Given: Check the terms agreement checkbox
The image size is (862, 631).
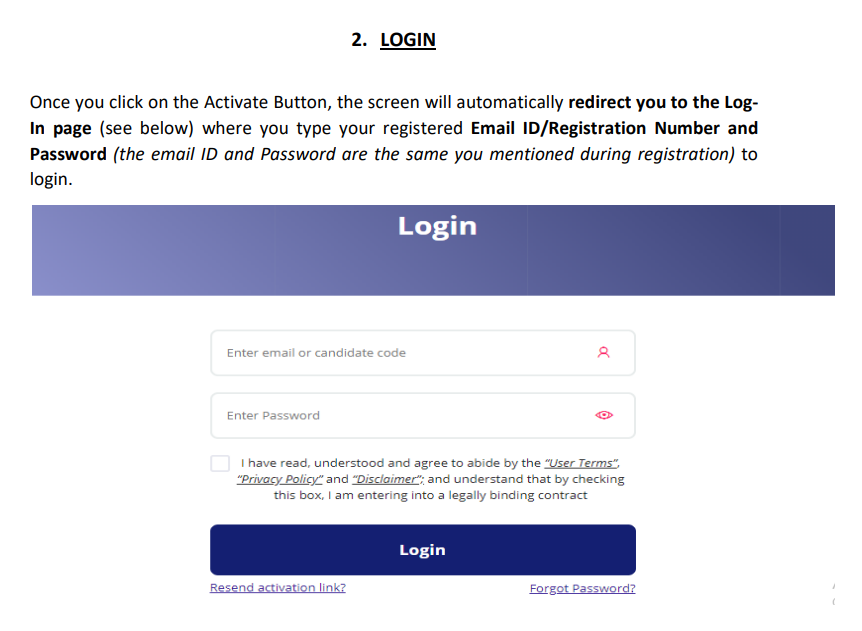Looking at the screenshot, I should click(220, 464).
